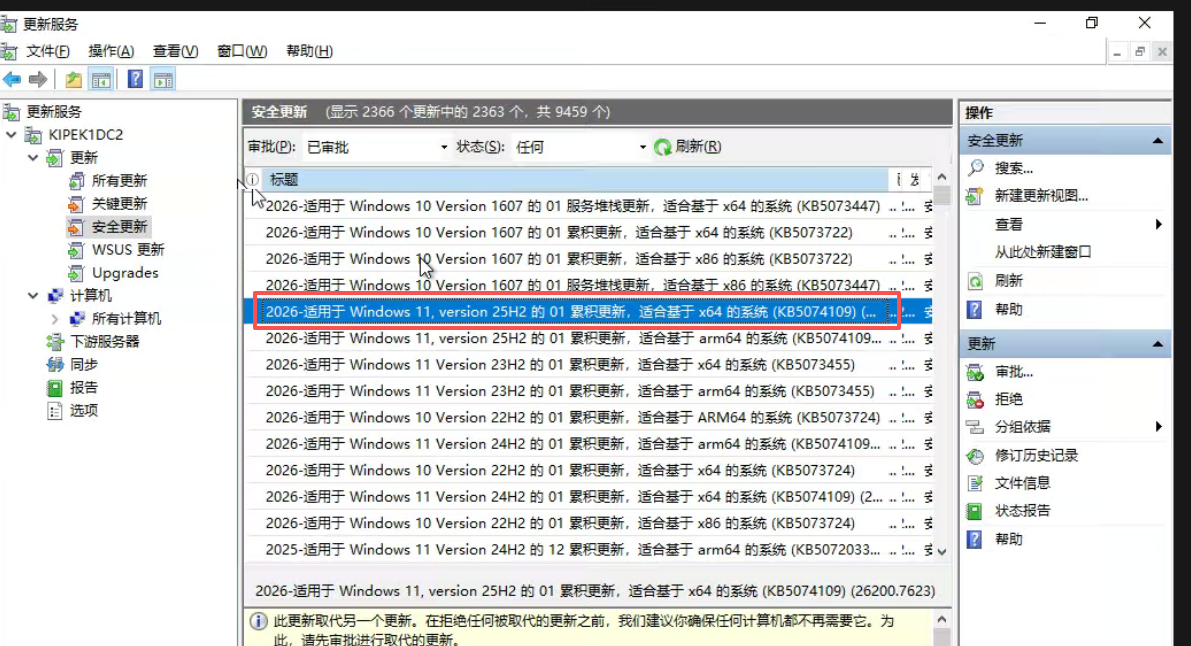Screen dimensions: 1191x646
Task: Click the blue Help toolbar icon
Action: point(135,79)
